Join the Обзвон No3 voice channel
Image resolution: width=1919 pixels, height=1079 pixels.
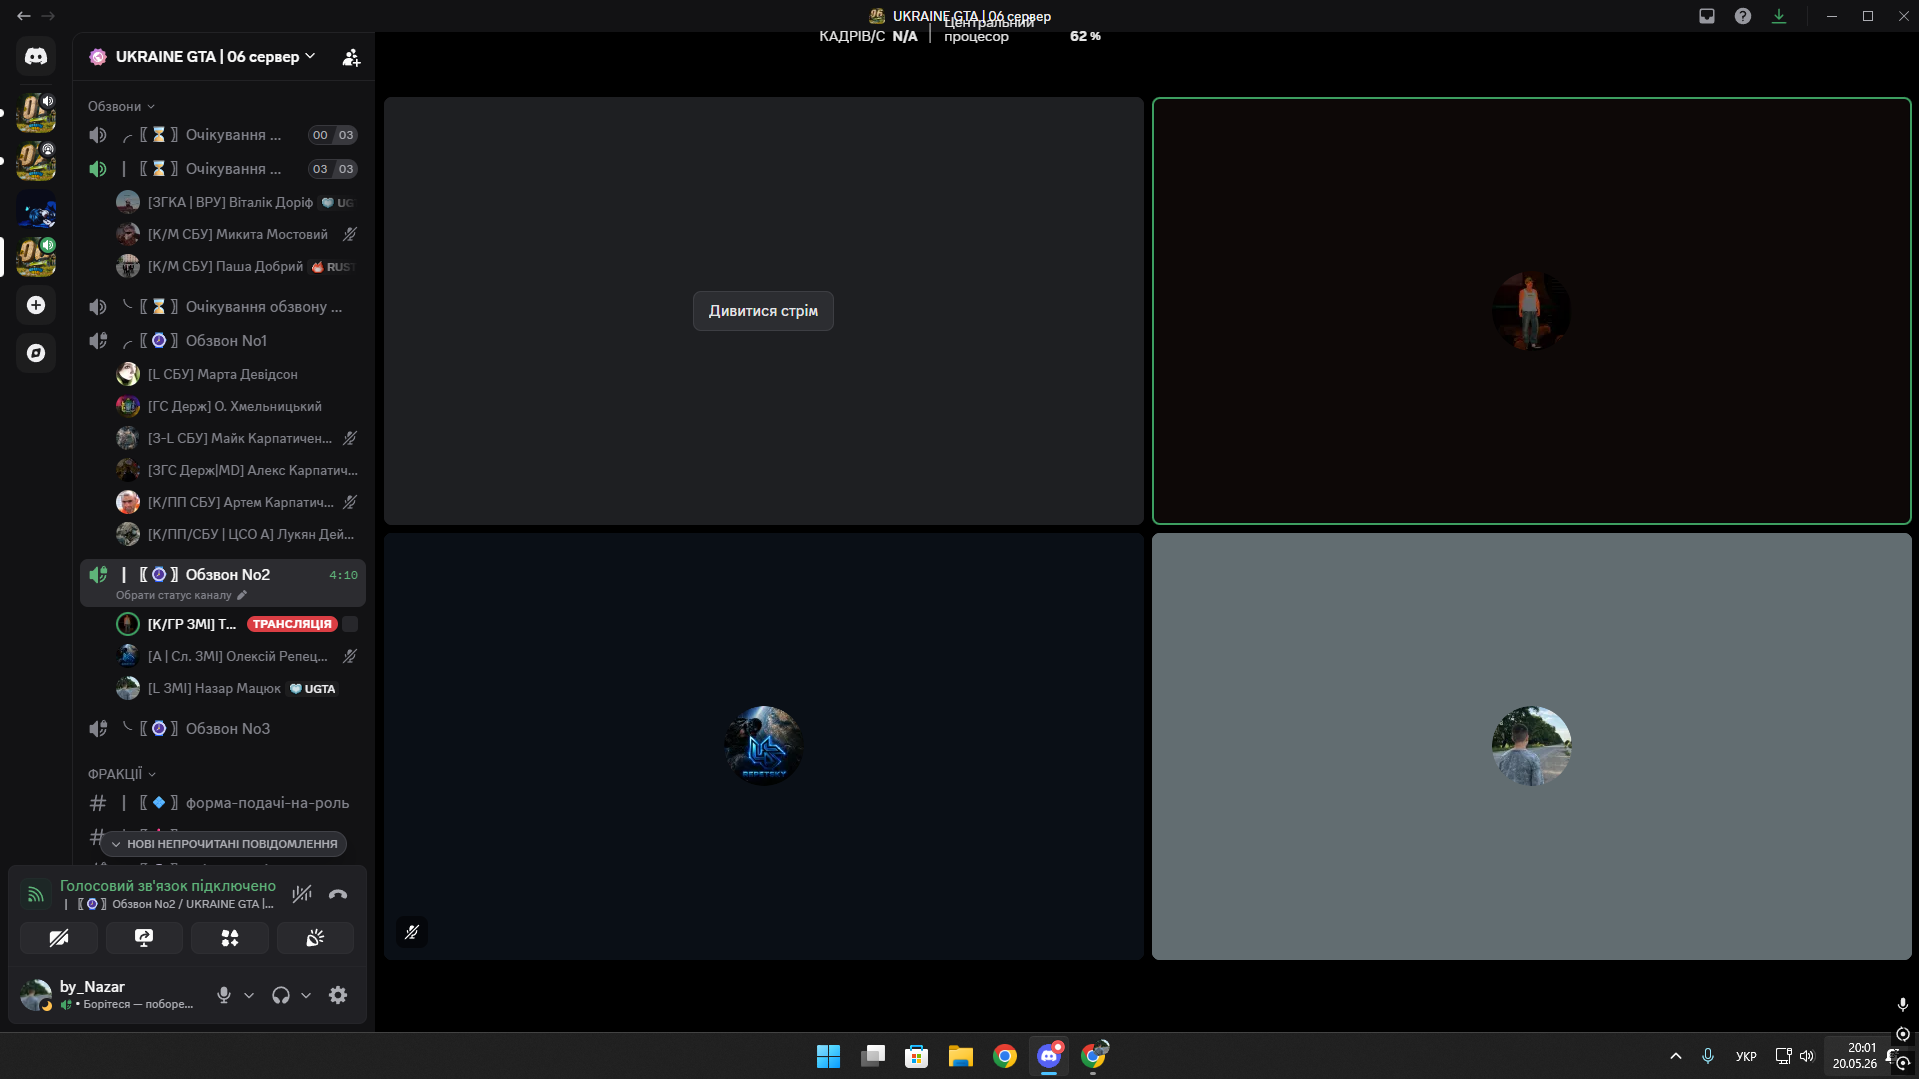[x=223, y=729]
